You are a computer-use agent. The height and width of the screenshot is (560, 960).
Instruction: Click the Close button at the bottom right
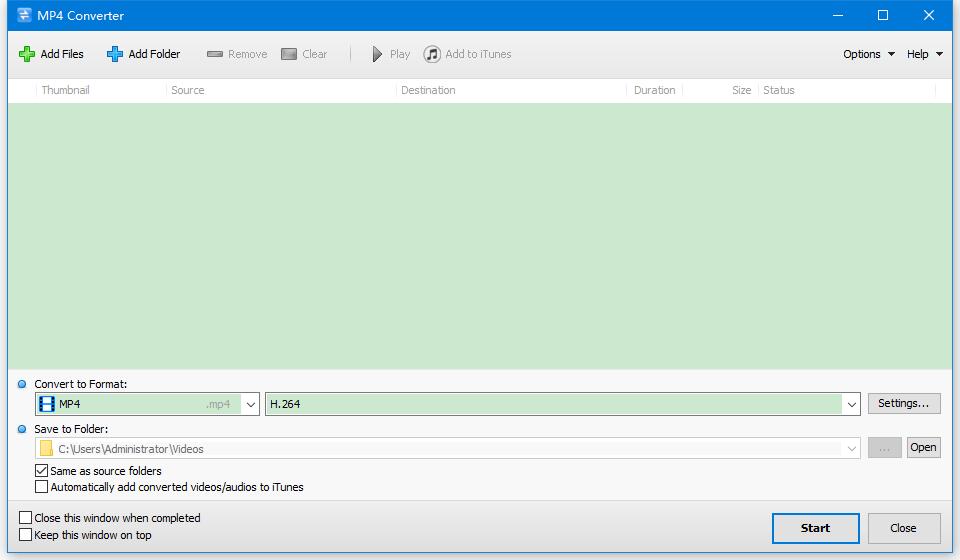[x=904, y=528]
